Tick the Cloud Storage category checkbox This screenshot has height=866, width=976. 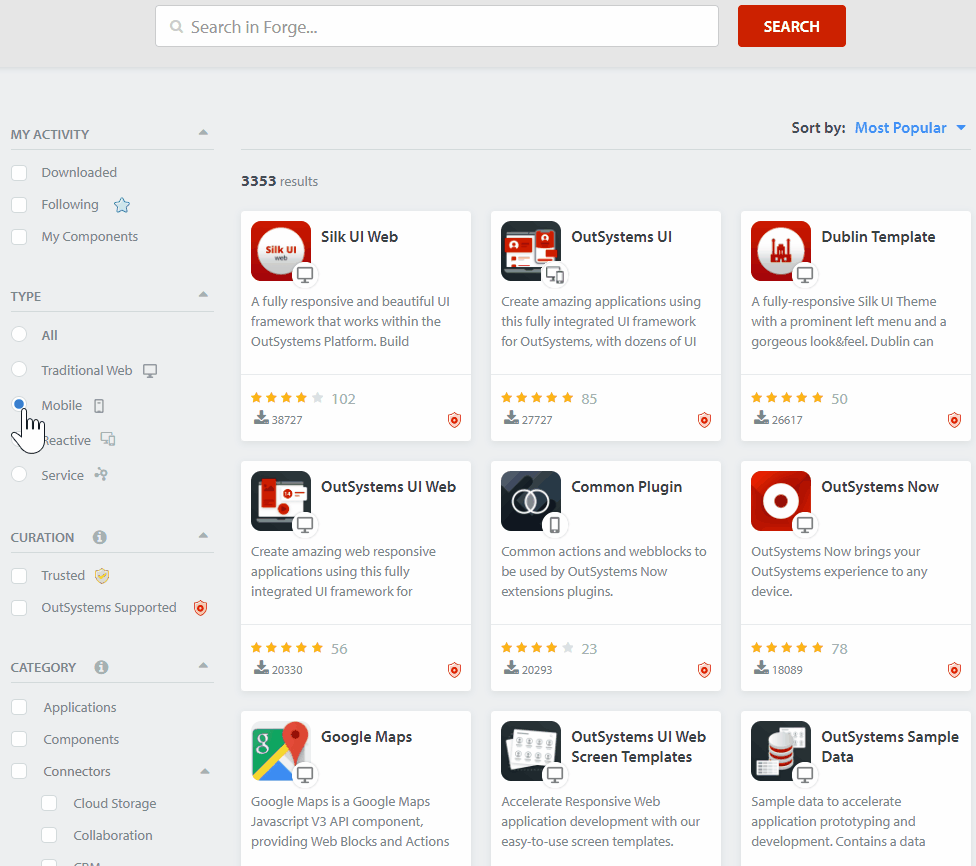[49, 804]
